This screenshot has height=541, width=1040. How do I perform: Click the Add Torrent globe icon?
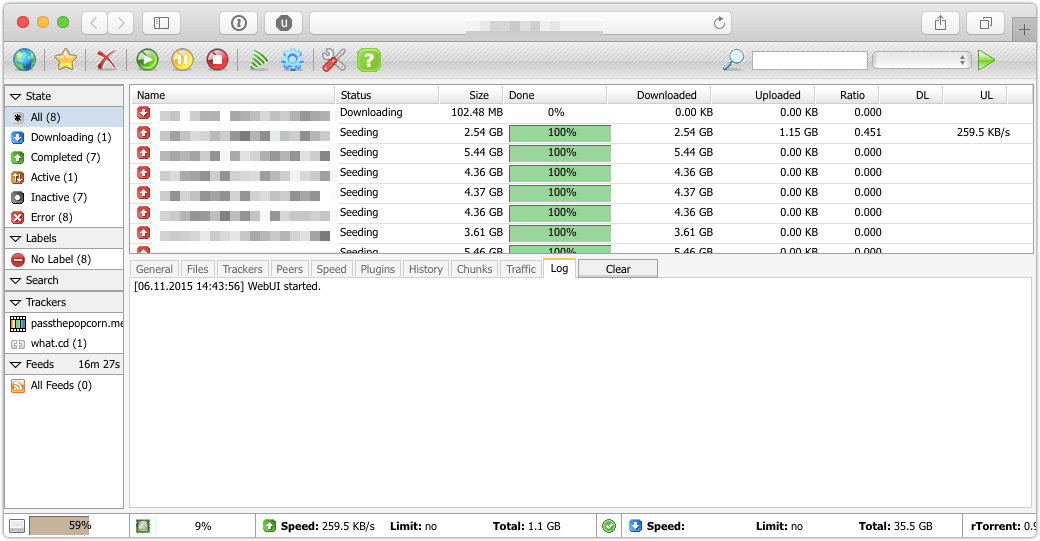[25, 60]
